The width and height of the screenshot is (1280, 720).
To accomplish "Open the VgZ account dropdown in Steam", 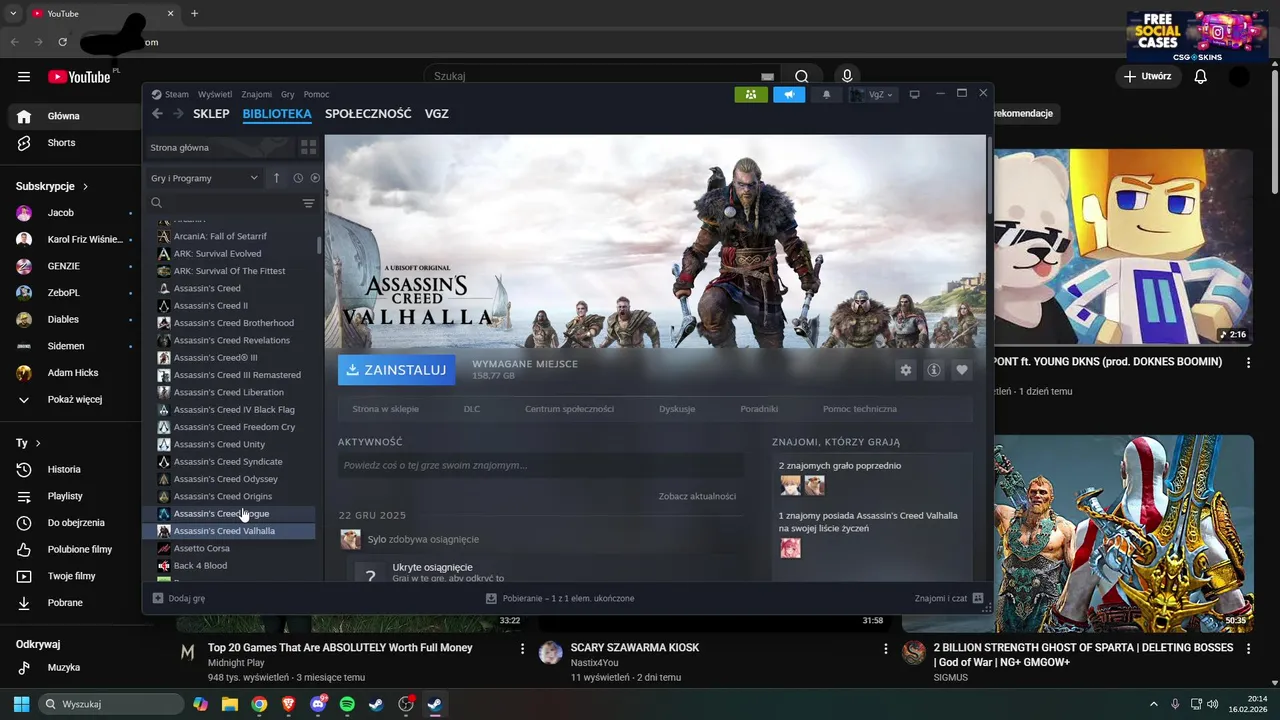I will point(872,94).
